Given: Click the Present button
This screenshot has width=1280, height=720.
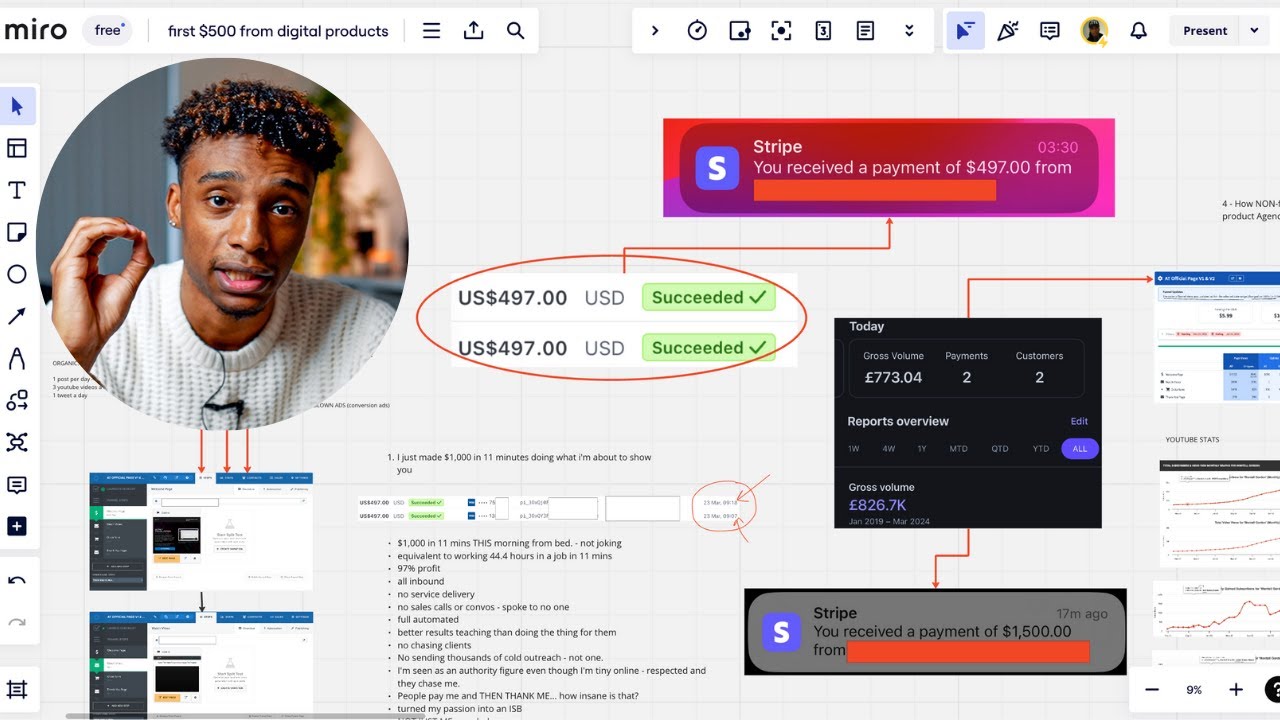Looking at the screenshot, I should coord(1205,31).
